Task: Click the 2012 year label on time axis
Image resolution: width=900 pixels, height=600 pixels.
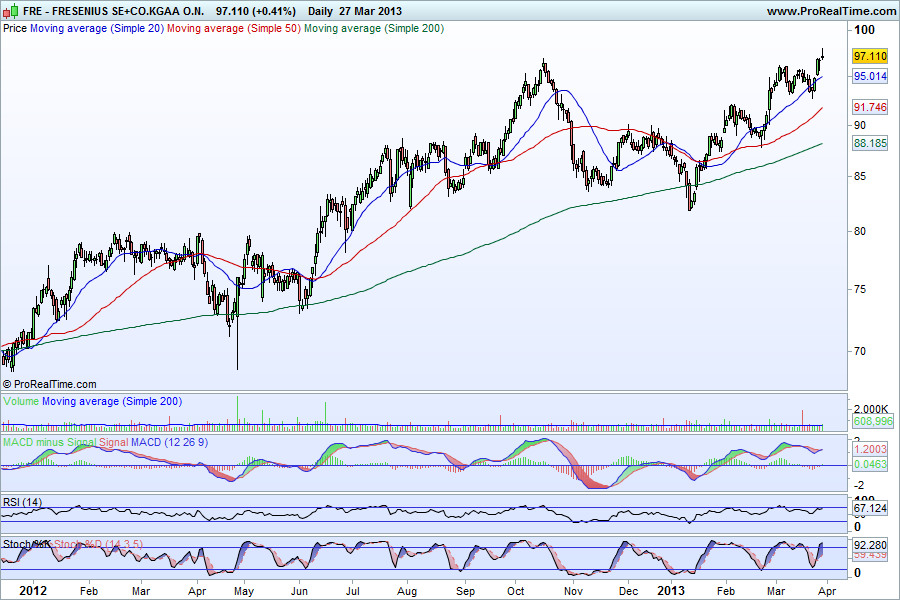Action: coord(33,591)
